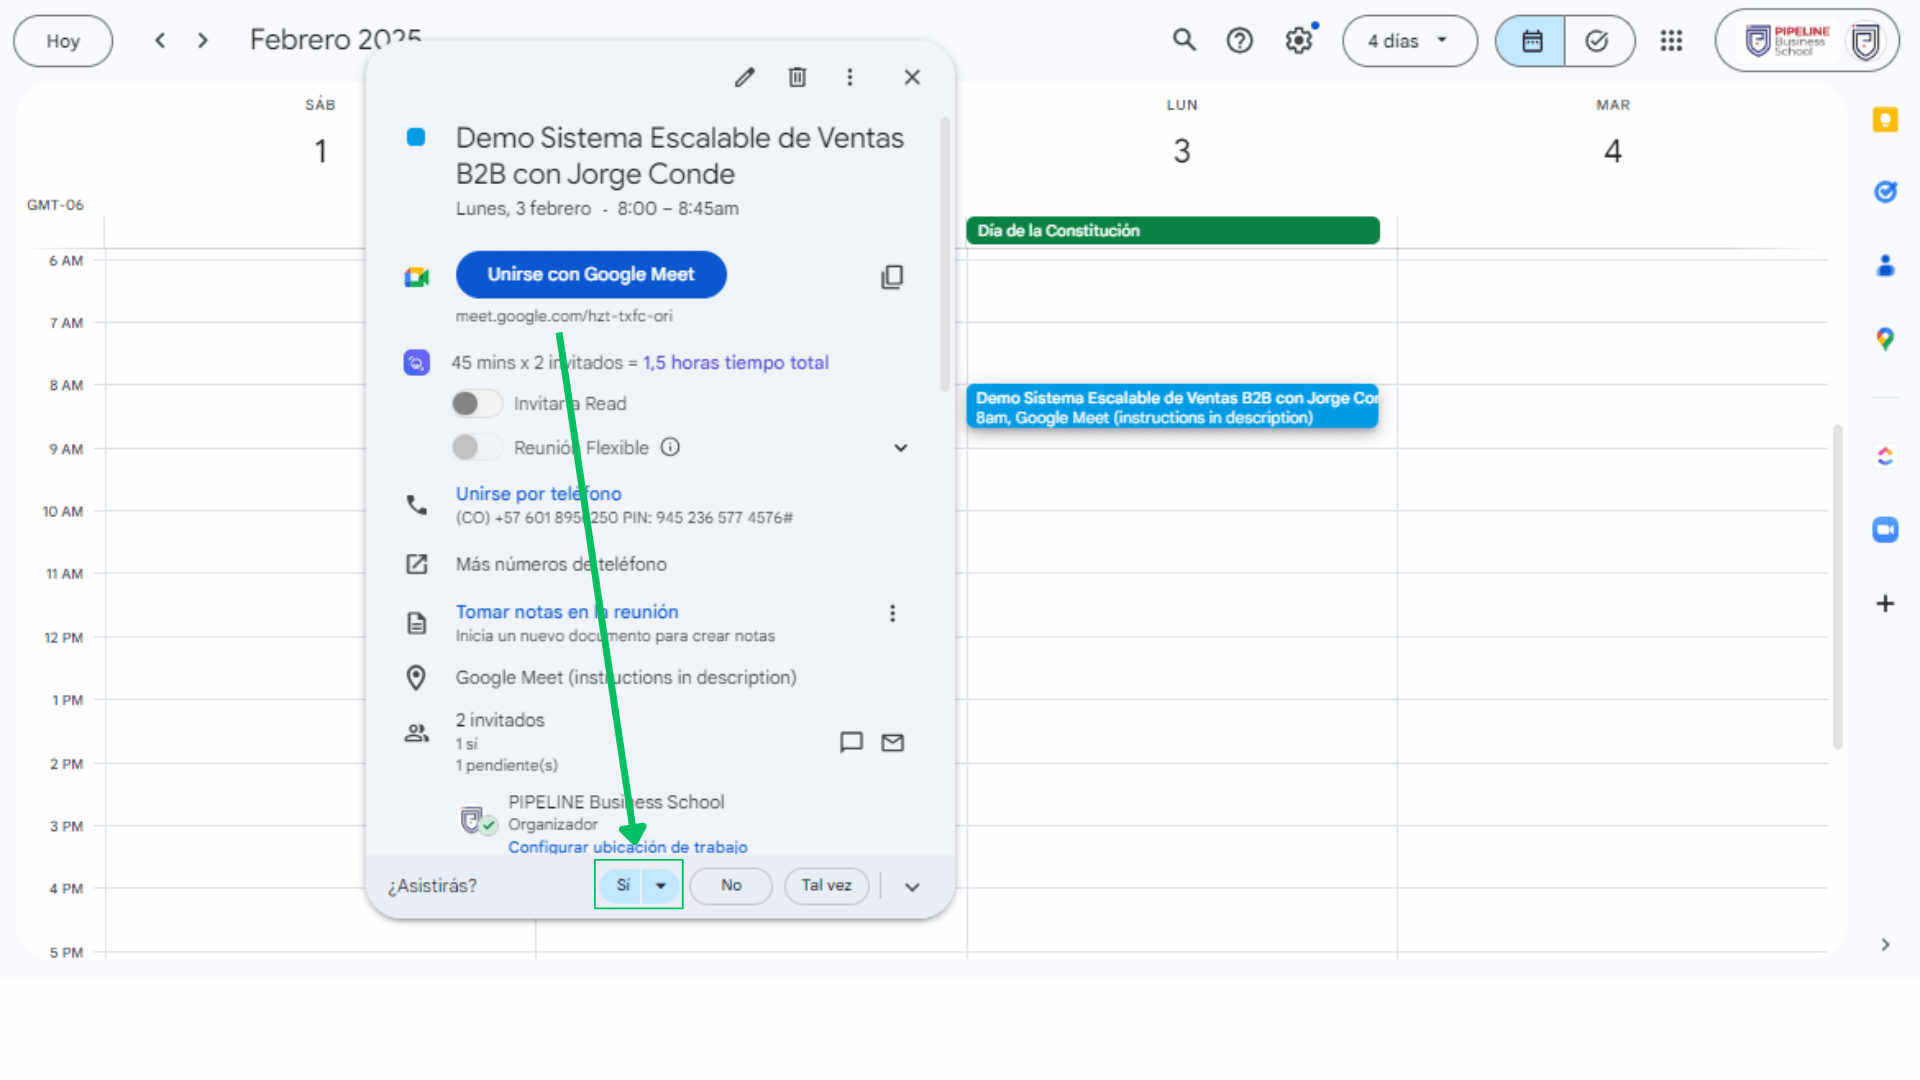Copy the Meet conference info
This screenshot has width=1920, height=1080.
892,276
